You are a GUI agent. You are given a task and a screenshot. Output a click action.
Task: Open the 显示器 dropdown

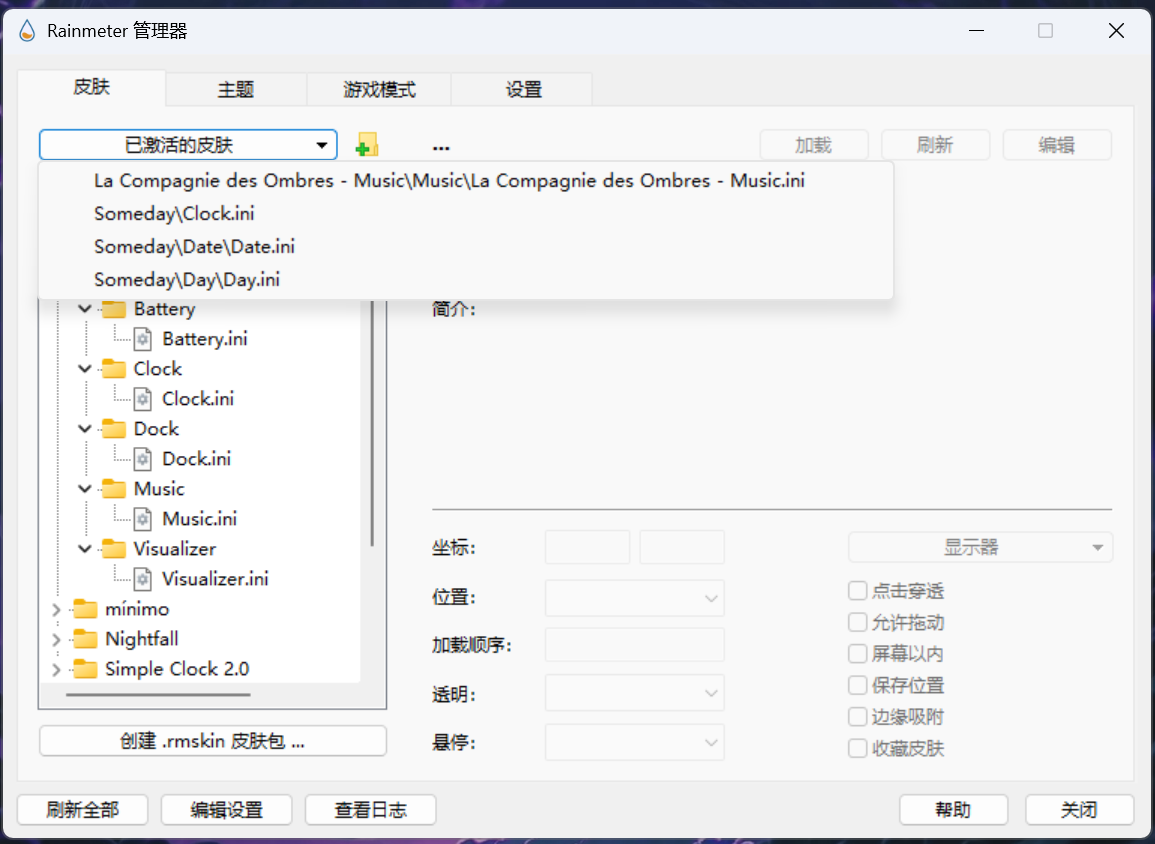pyautogui.click(x=980, y=547)
